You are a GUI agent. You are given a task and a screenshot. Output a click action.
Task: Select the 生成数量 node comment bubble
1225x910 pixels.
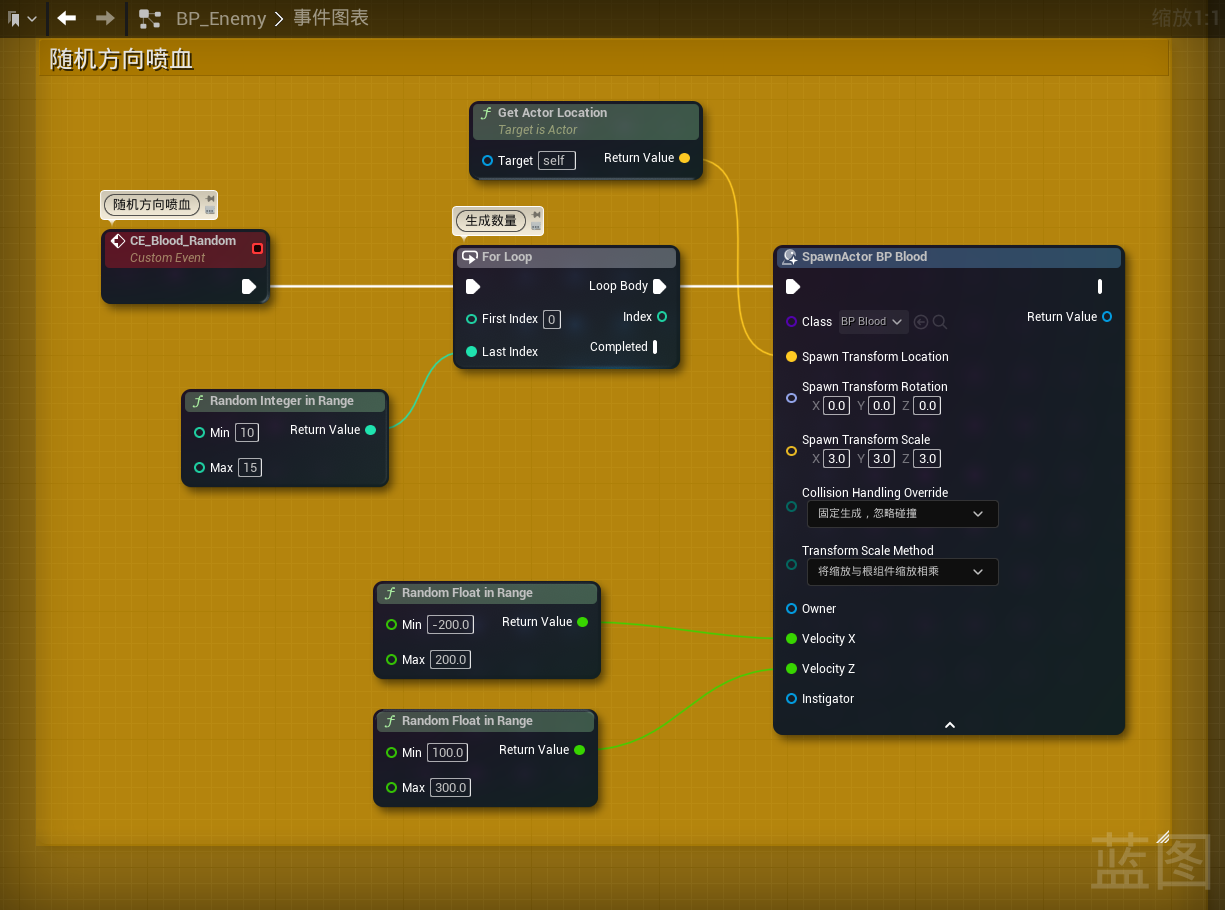pos(490,220)
